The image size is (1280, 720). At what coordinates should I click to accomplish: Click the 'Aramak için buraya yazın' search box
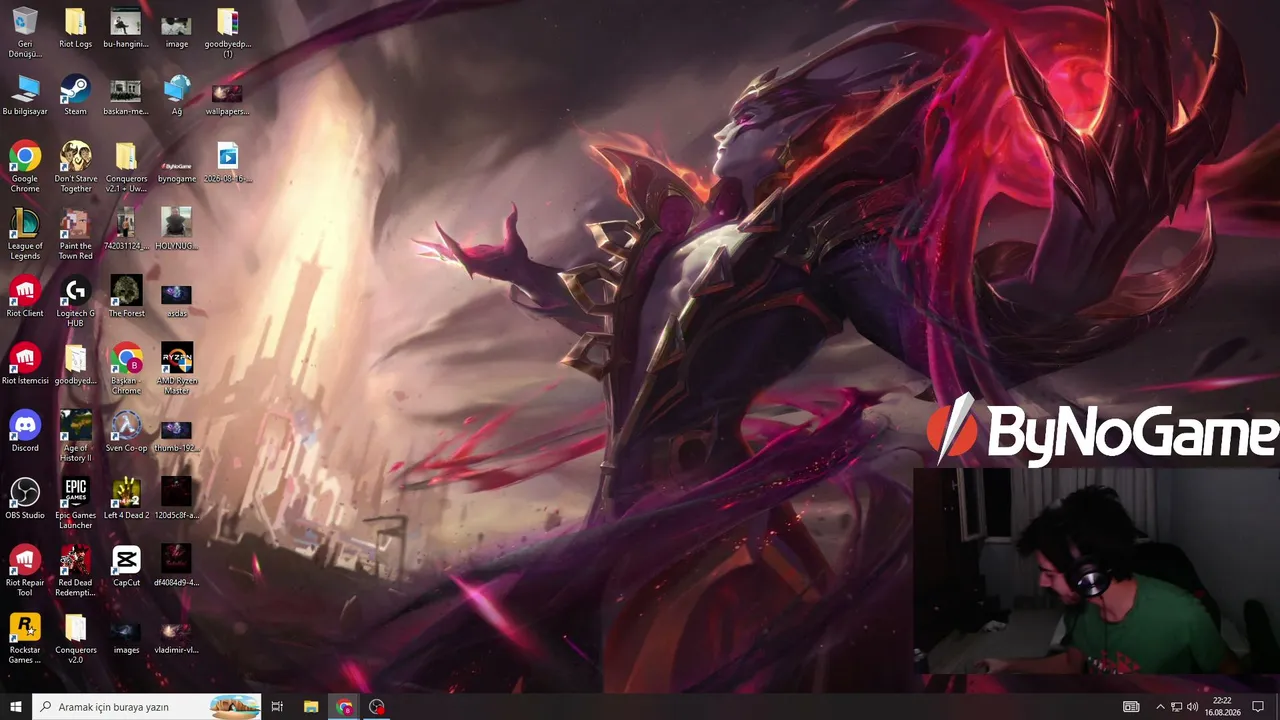coord(147,707)
